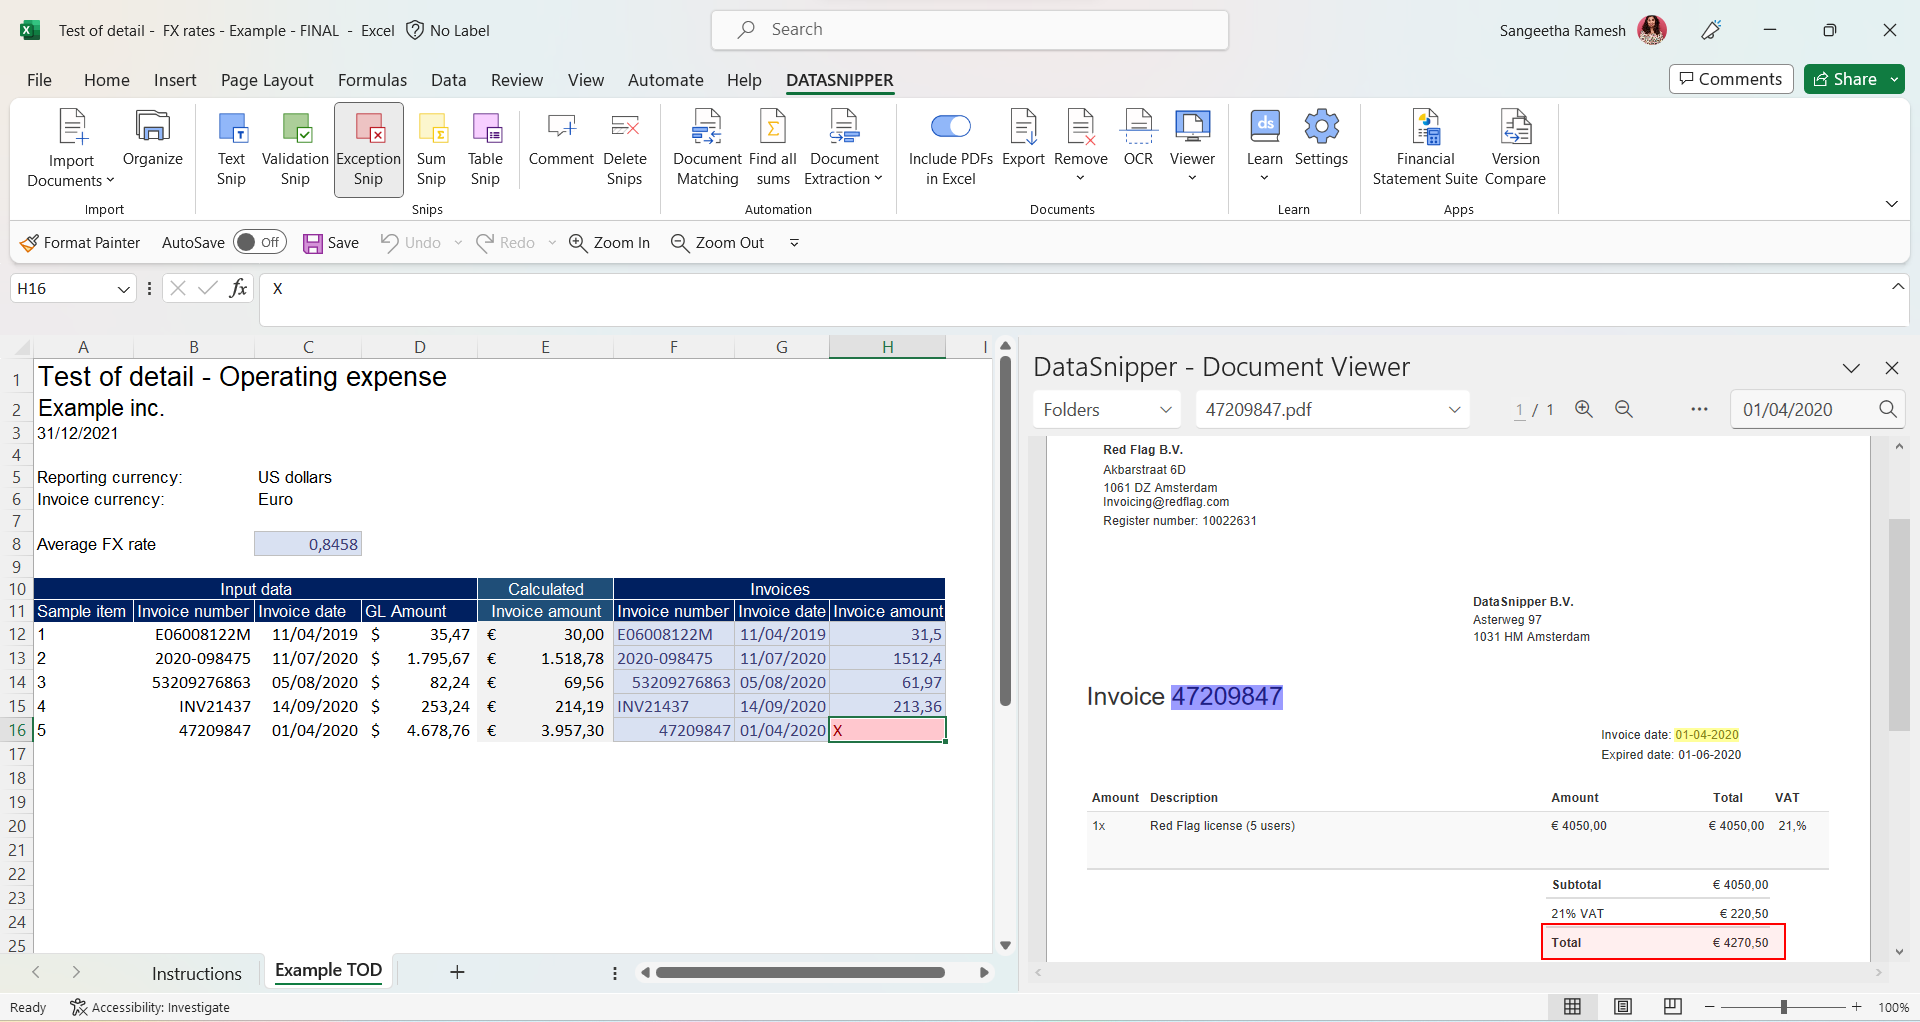Open the Document Viewer pane options chevron
The image size is (1920, 1022).
tap(1851, 368)
